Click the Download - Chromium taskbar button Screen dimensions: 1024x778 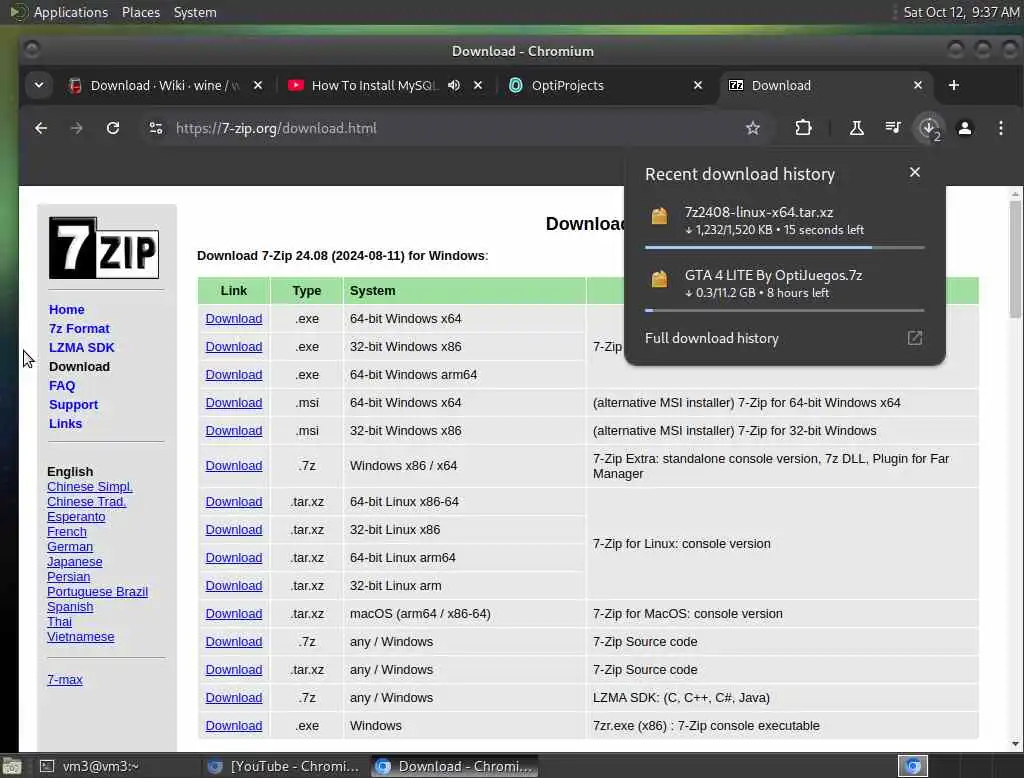tap(455, 766)
